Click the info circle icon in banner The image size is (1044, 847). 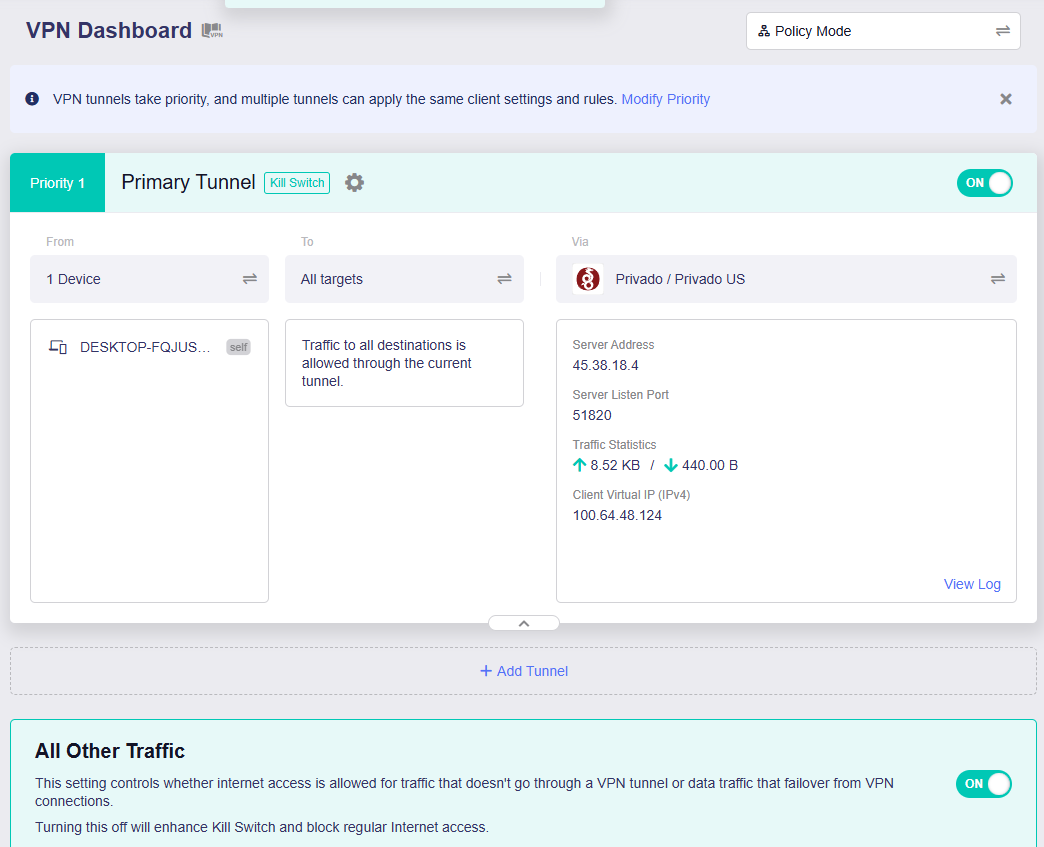click(32, 99)
